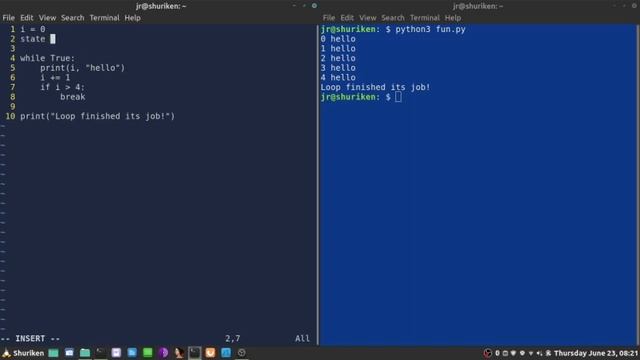Open File menu in right terminal window
This screenshot has height=360, width=640.
point(329,18)
